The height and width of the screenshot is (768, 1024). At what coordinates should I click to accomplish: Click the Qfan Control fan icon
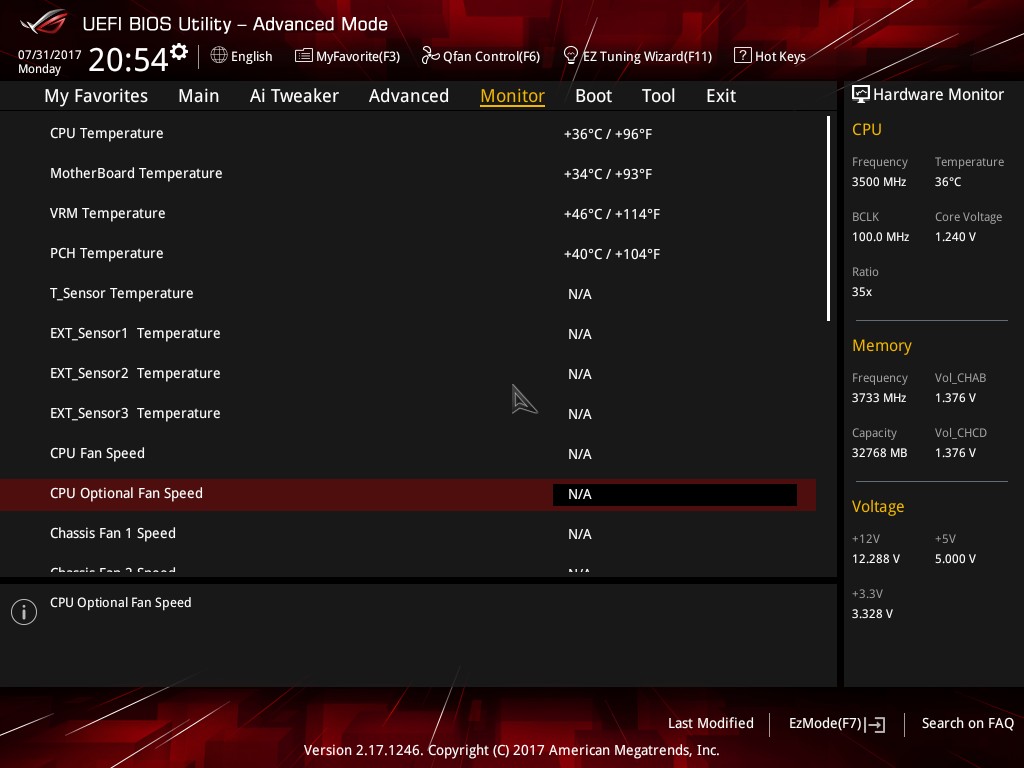coord(430,56)
